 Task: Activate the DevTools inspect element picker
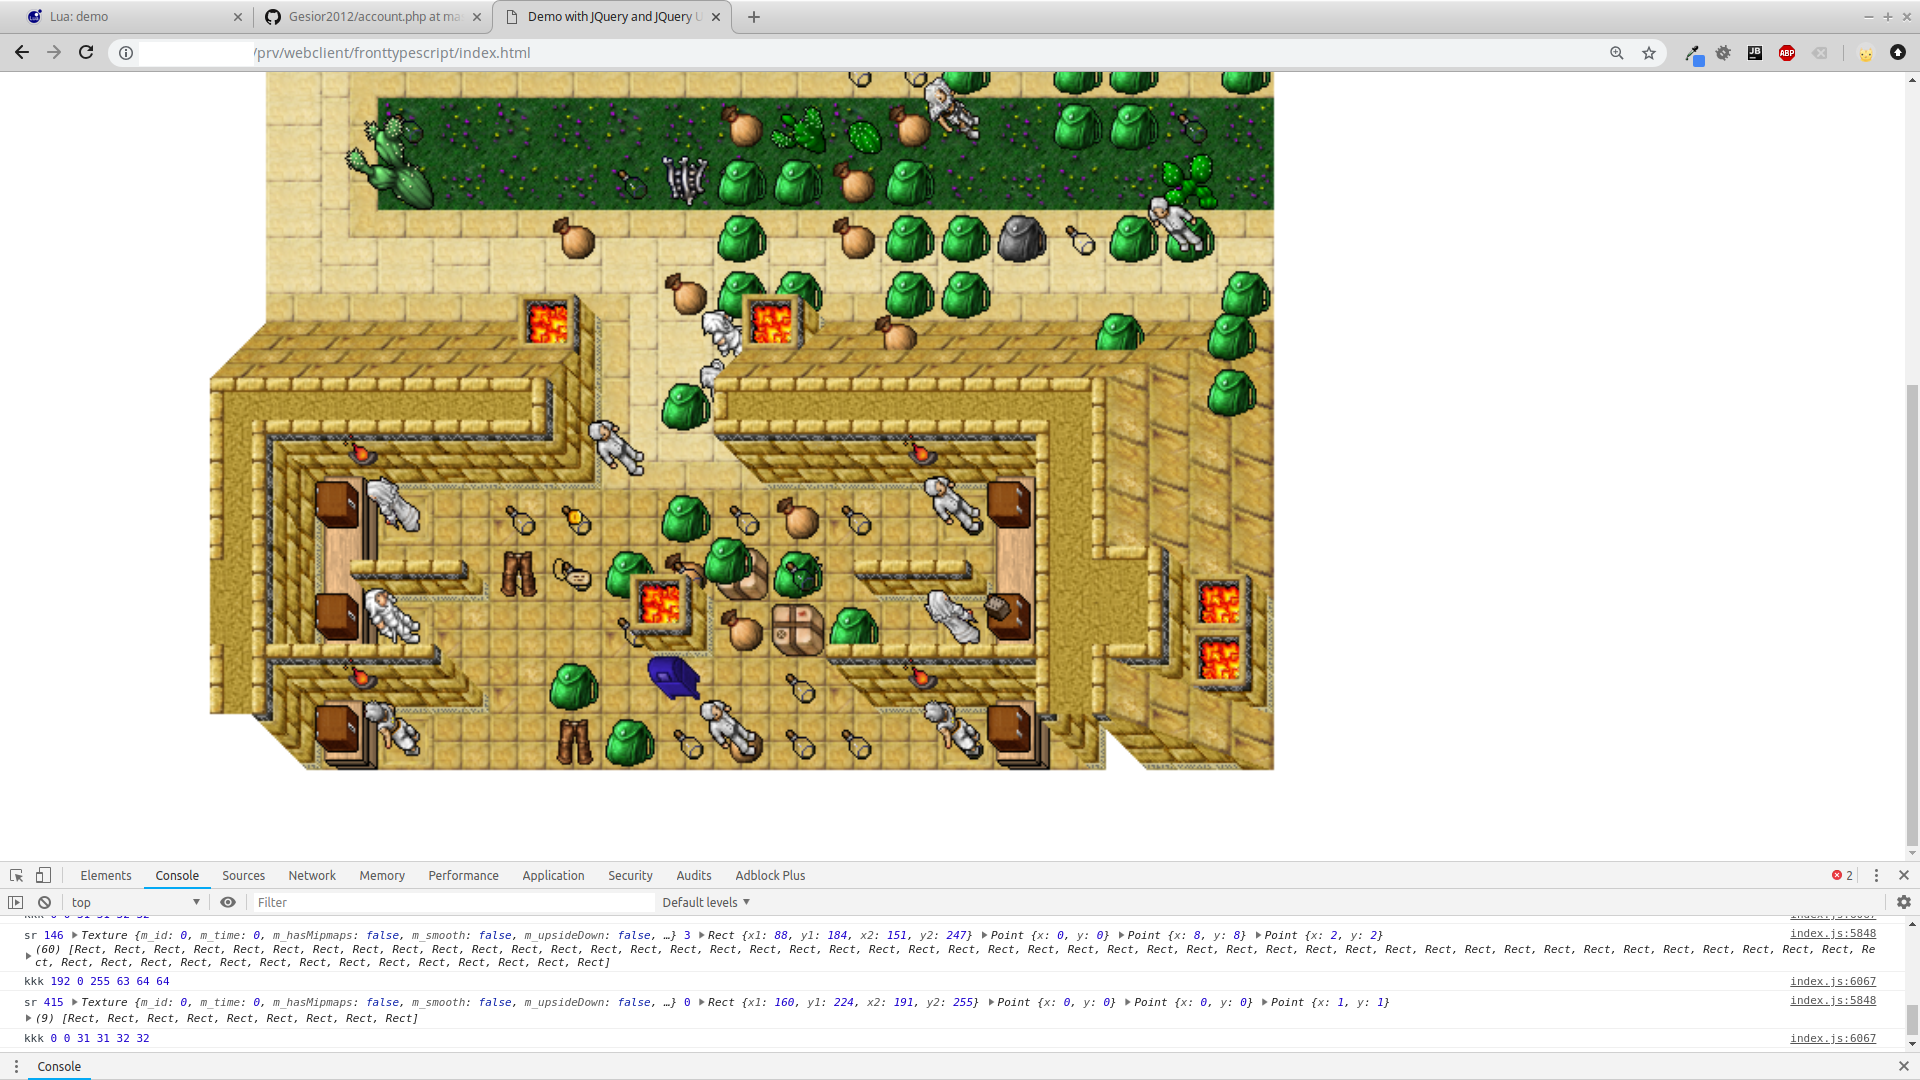pyautogui.click(x=16, y=875)
